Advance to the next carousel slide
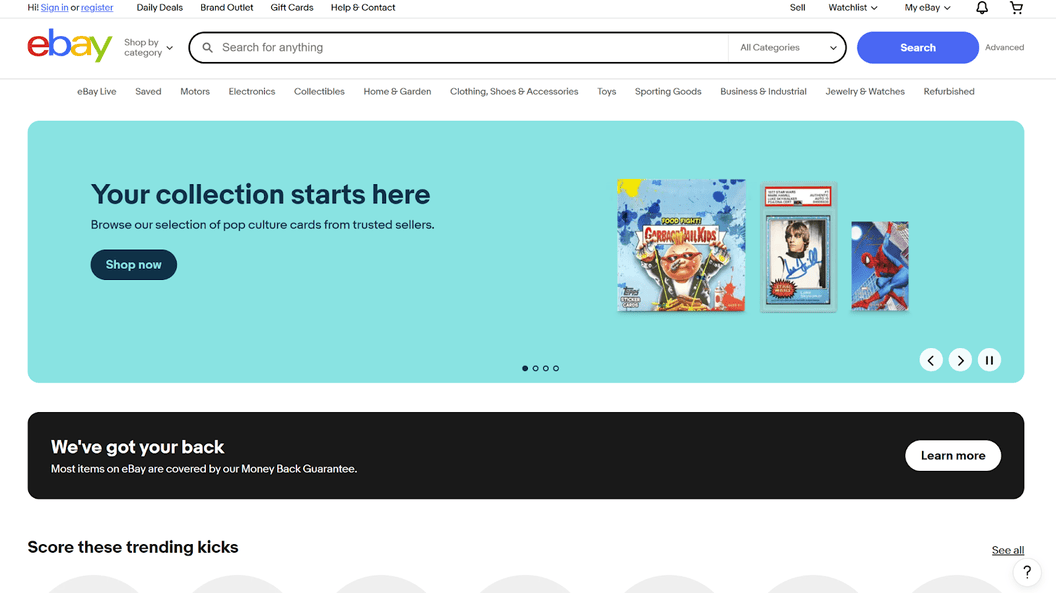This screenshot has height=593, width=1056. point(960,360)
